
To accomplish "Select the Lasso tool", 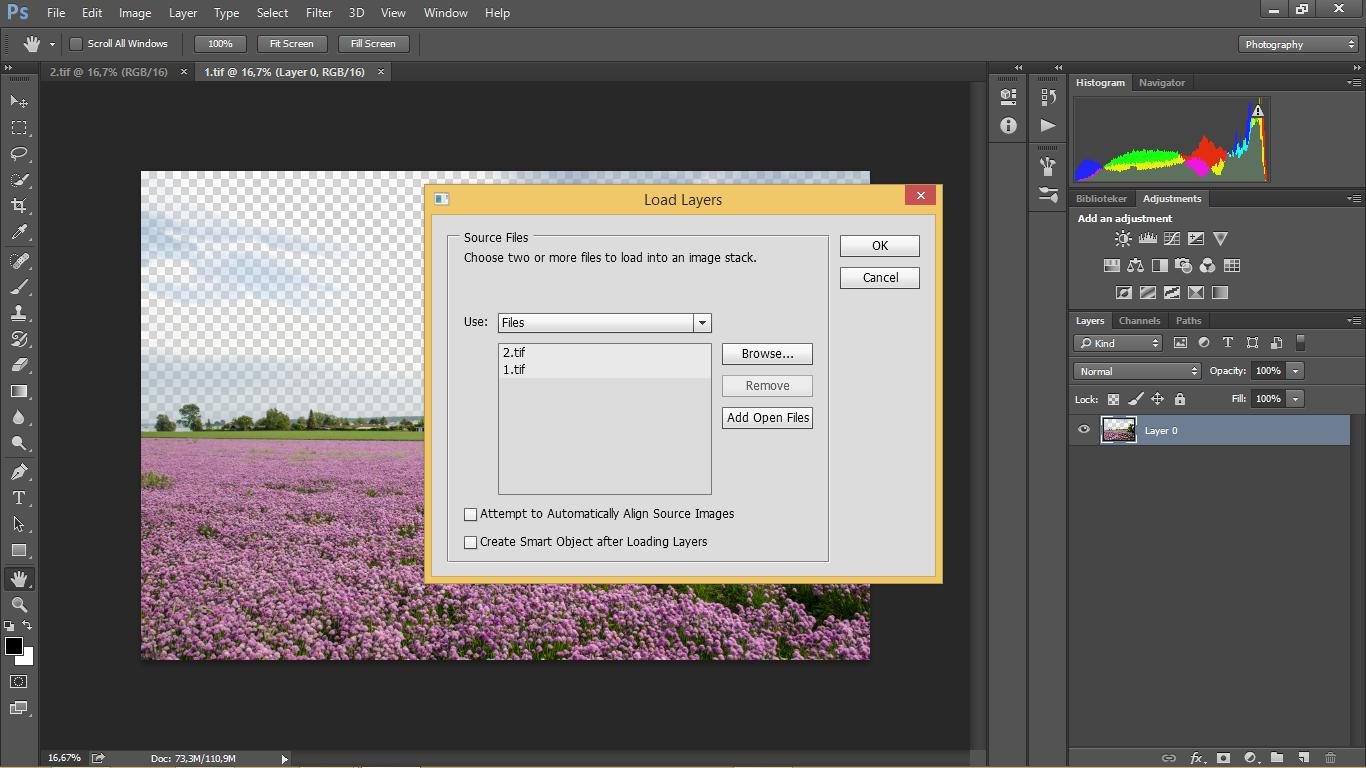I will coord(19,154).
